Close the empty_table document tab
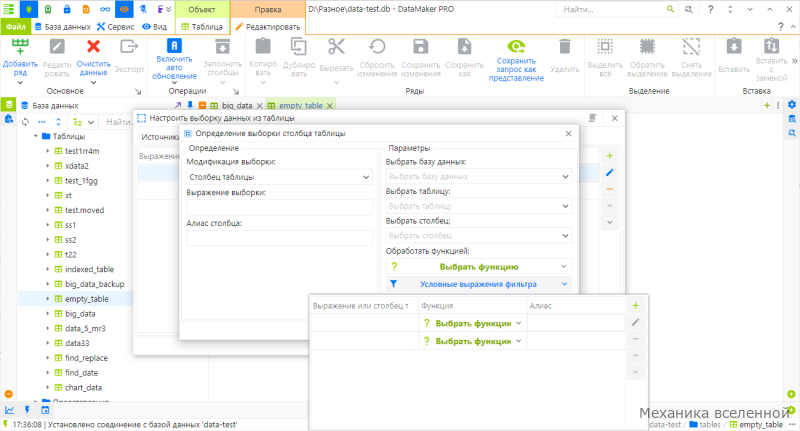The image size is (800, 431). click(330, 106)
